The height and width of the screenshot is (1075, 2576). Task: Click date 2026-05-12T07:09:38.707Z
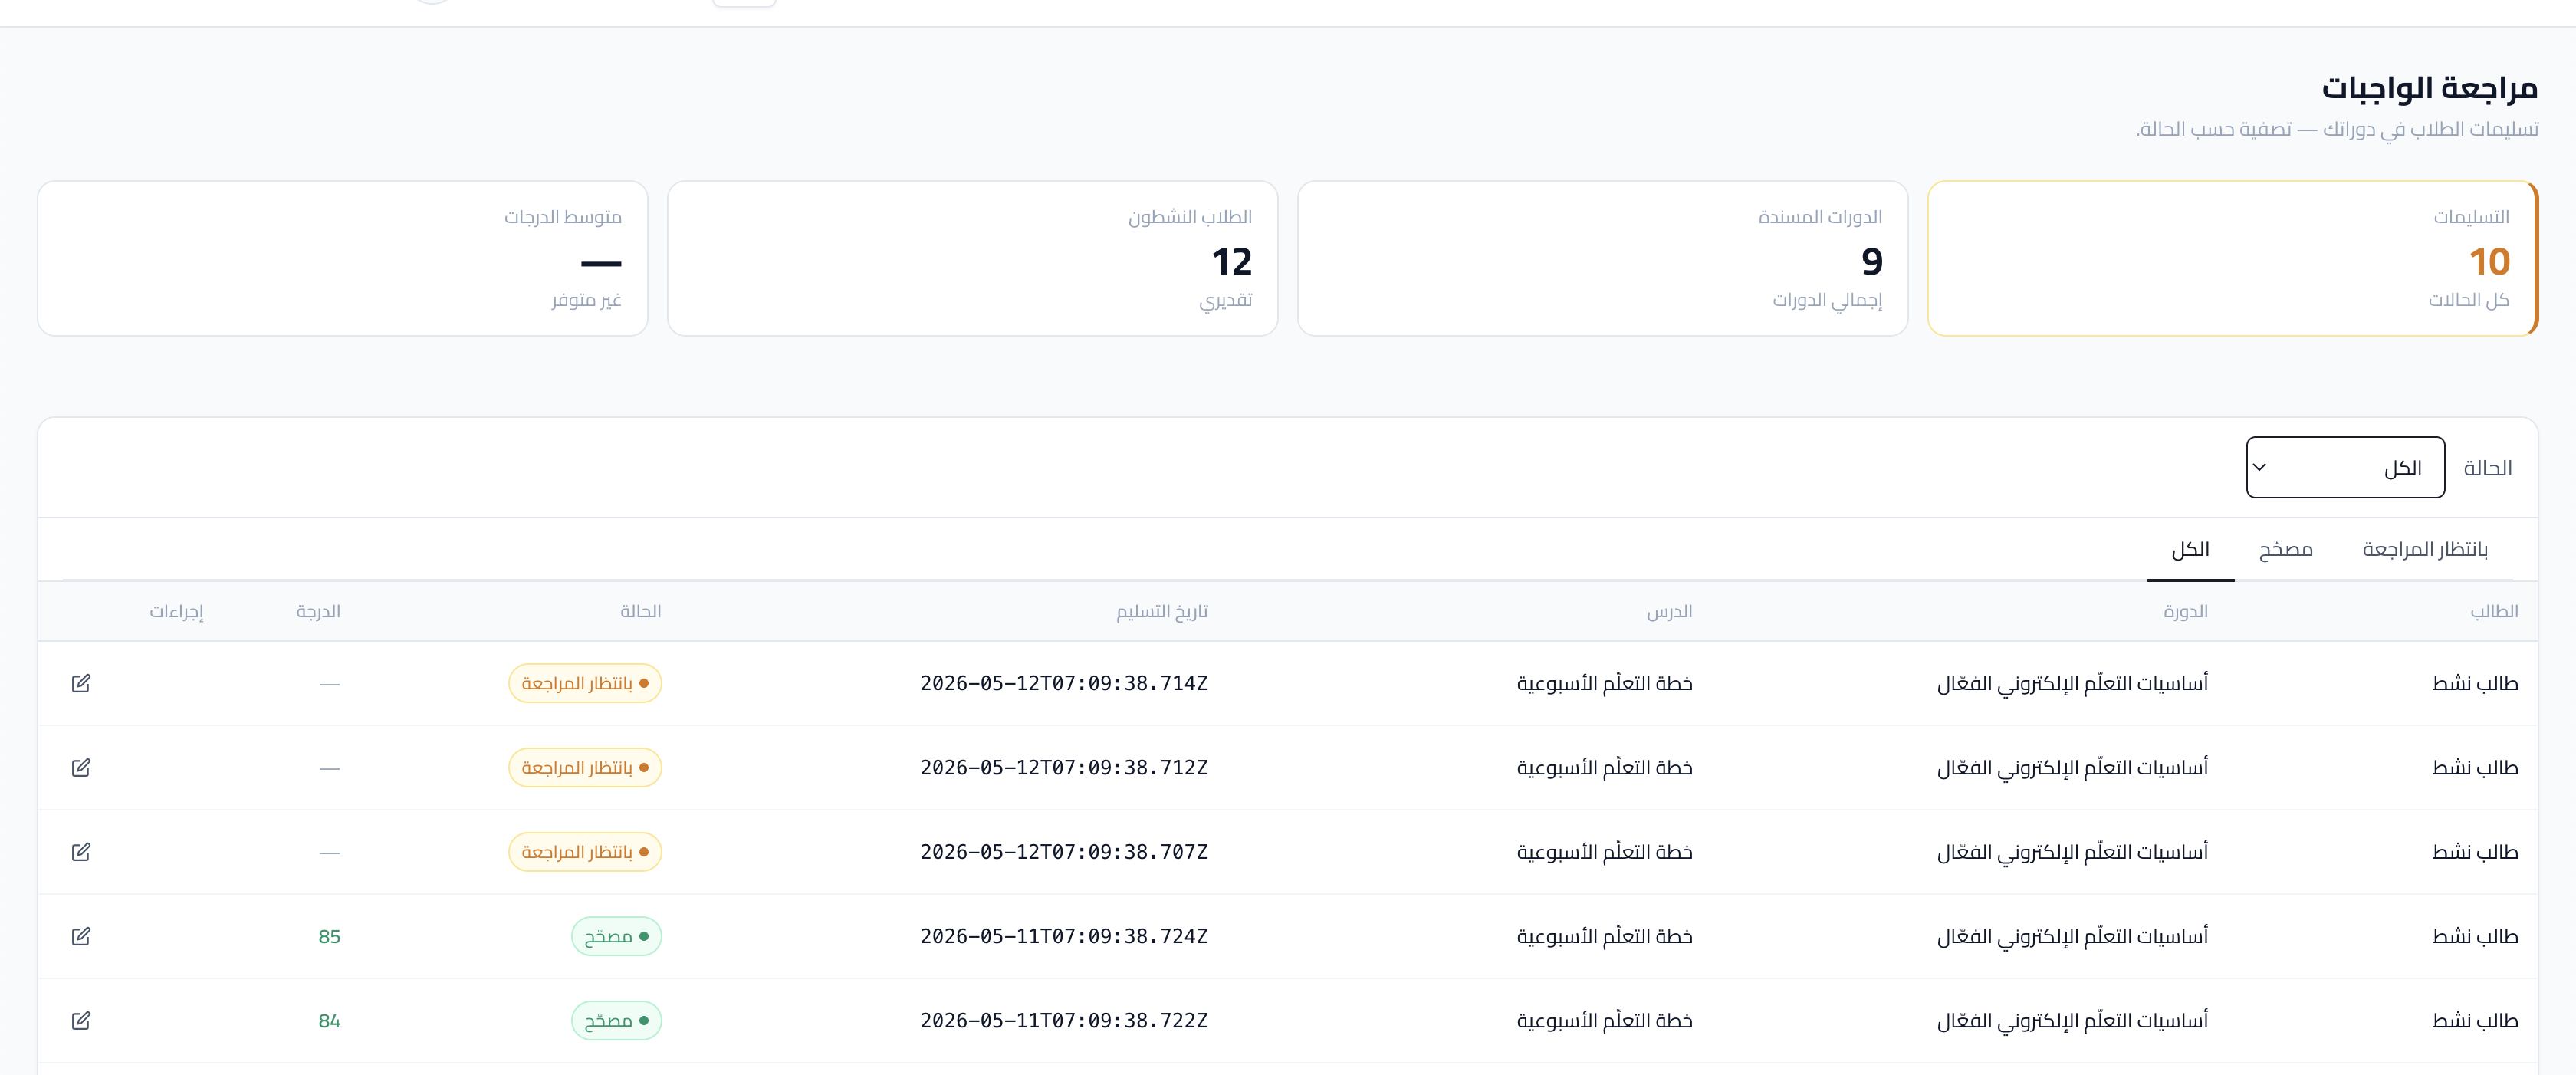pyautogui.click(x=1064, y=852)
